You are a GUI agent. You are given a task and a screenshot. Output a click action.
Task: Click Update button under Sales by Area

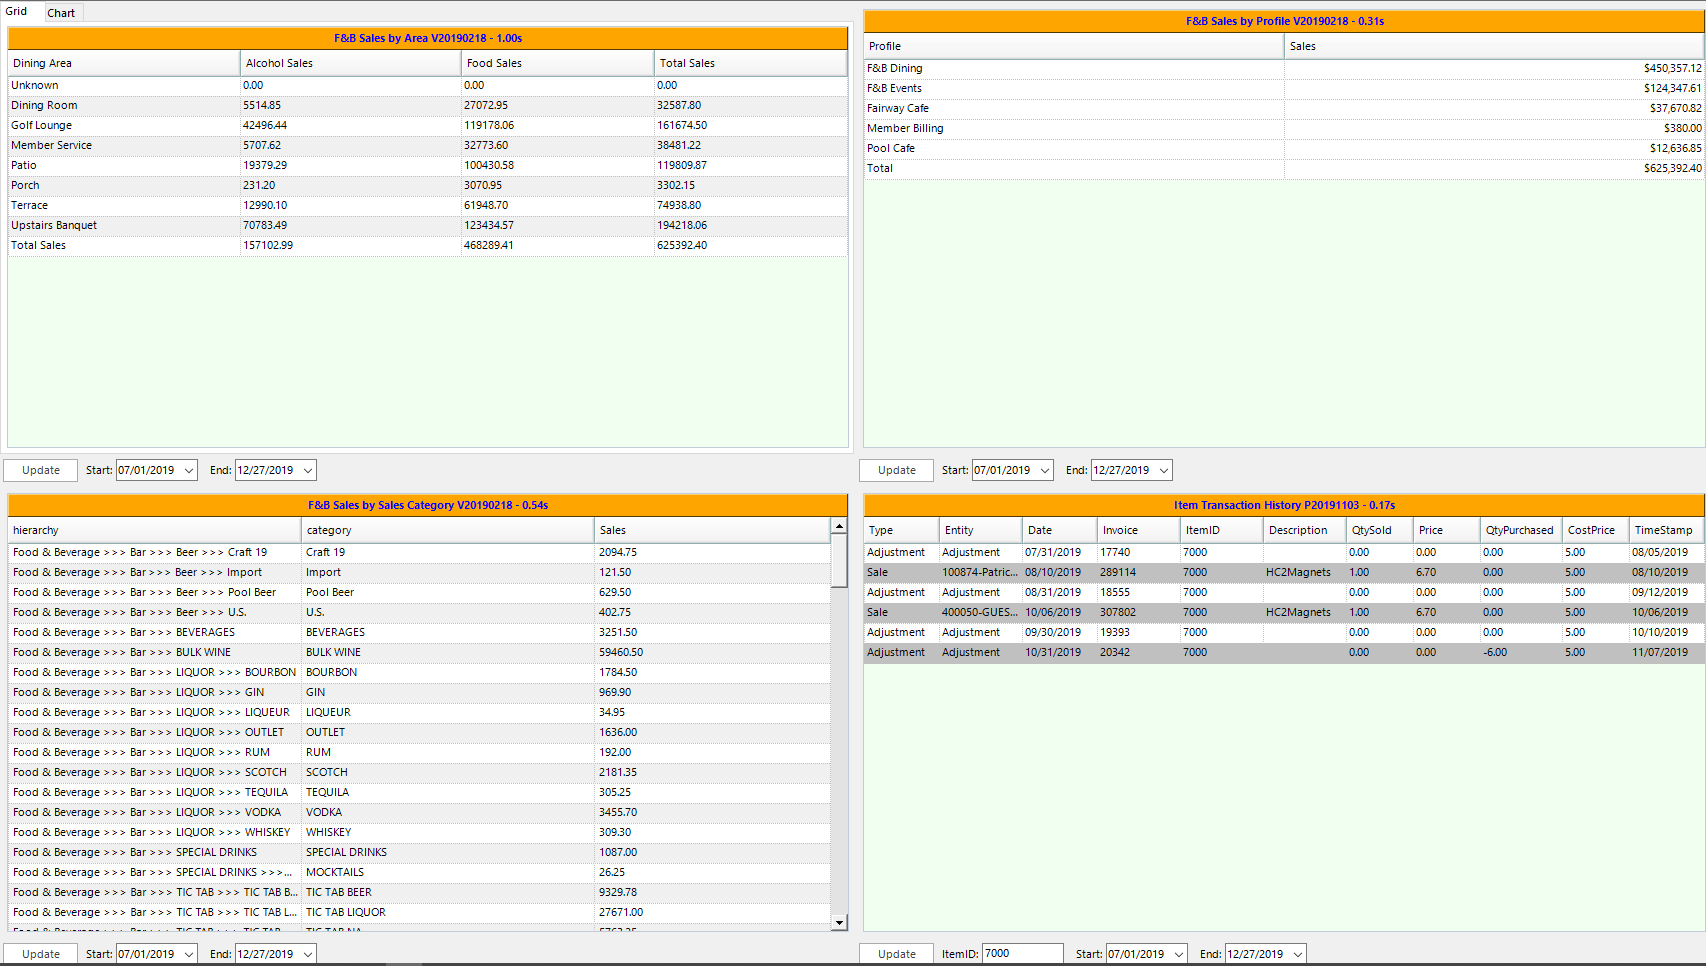click(41, 470)
